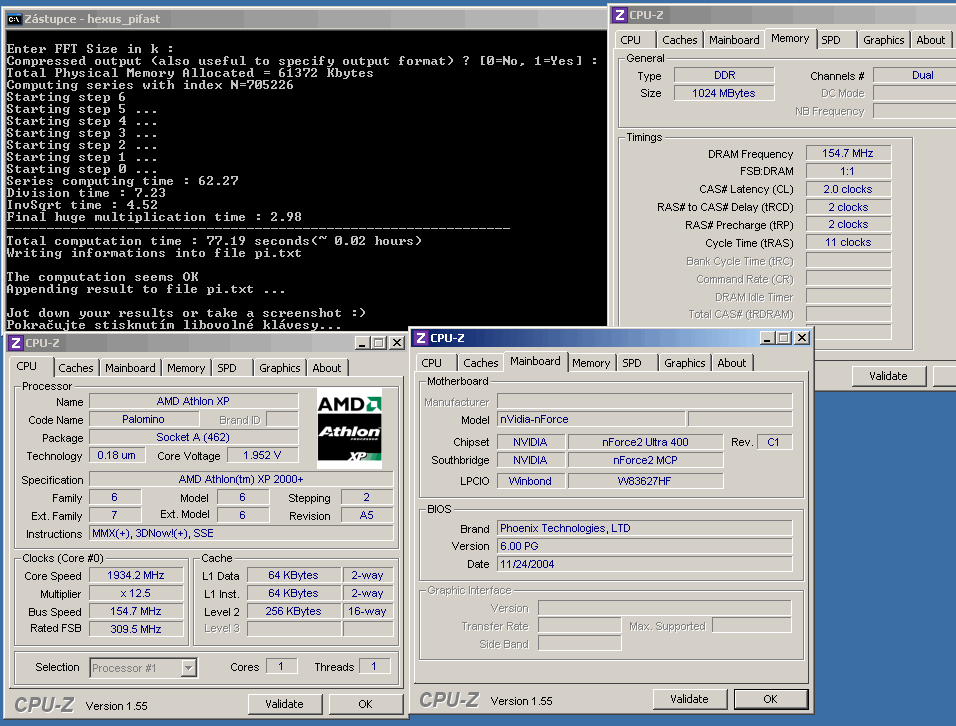This screenshot has height=726, width=956.
Task: Click the Package field Socket A (462)
Action: pos(193,437)
